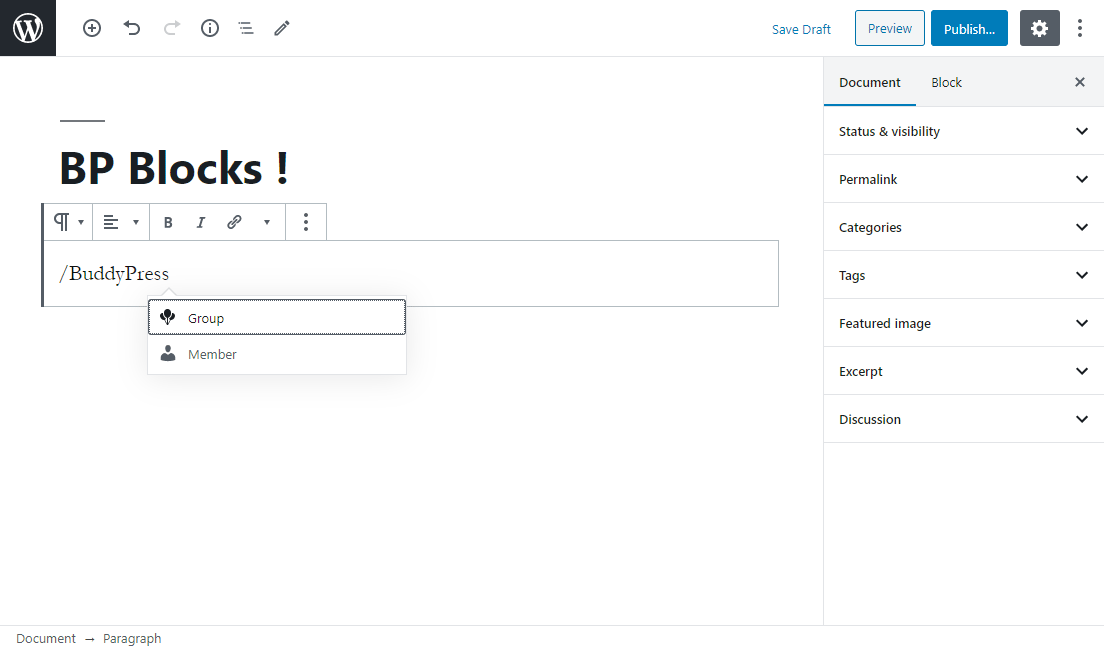The height and width of the screenshot is (650, 1104).
Task: Open the Add block inserter
Action: click(92, 28)
